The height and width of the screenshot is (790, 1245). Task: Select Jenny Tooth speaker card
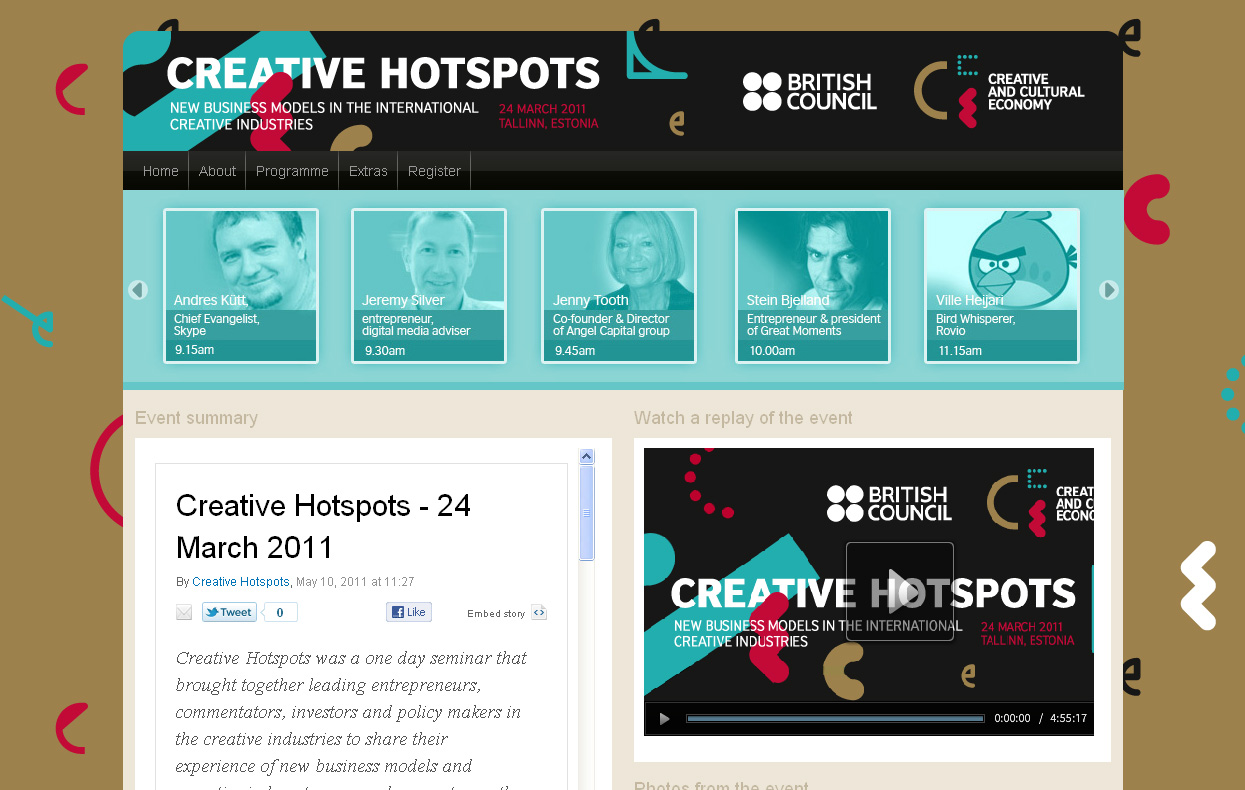619,286
